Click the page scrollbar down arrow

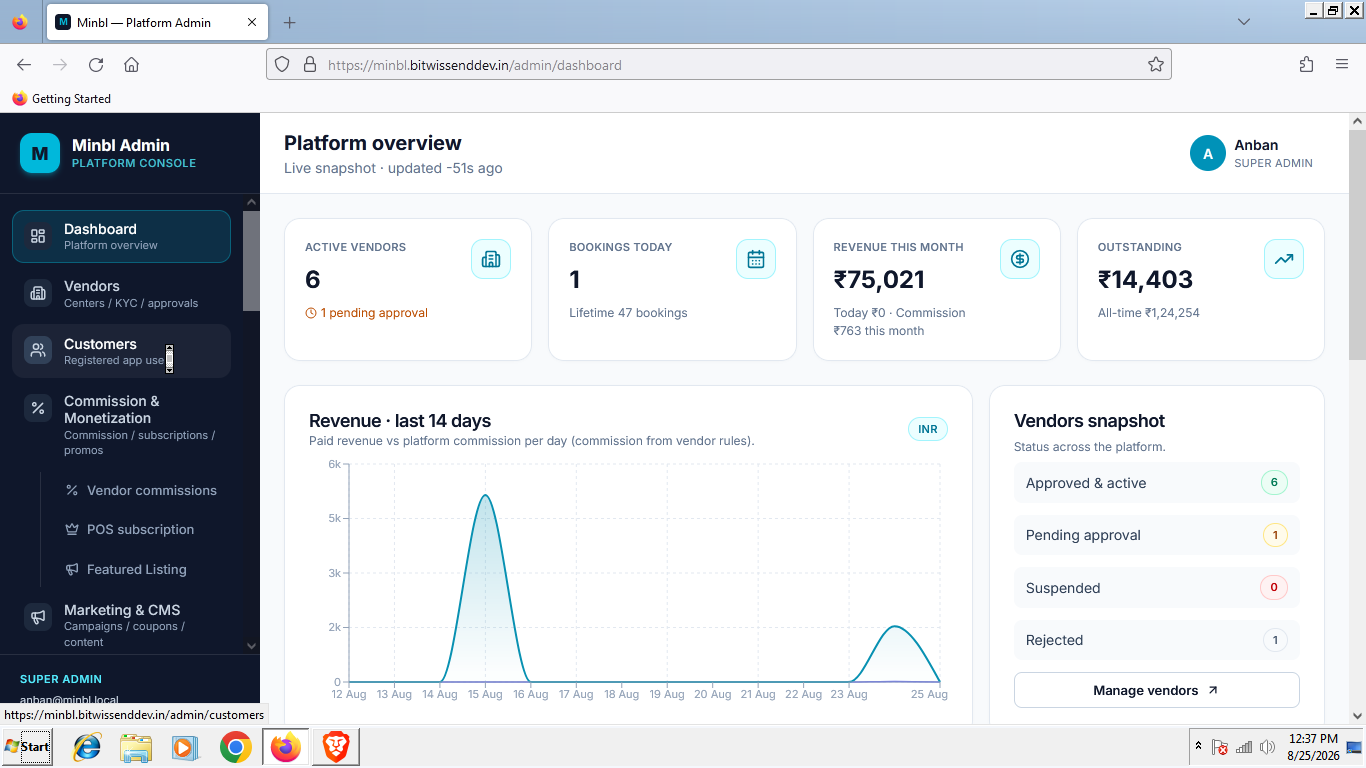(x=1357, y=716)
